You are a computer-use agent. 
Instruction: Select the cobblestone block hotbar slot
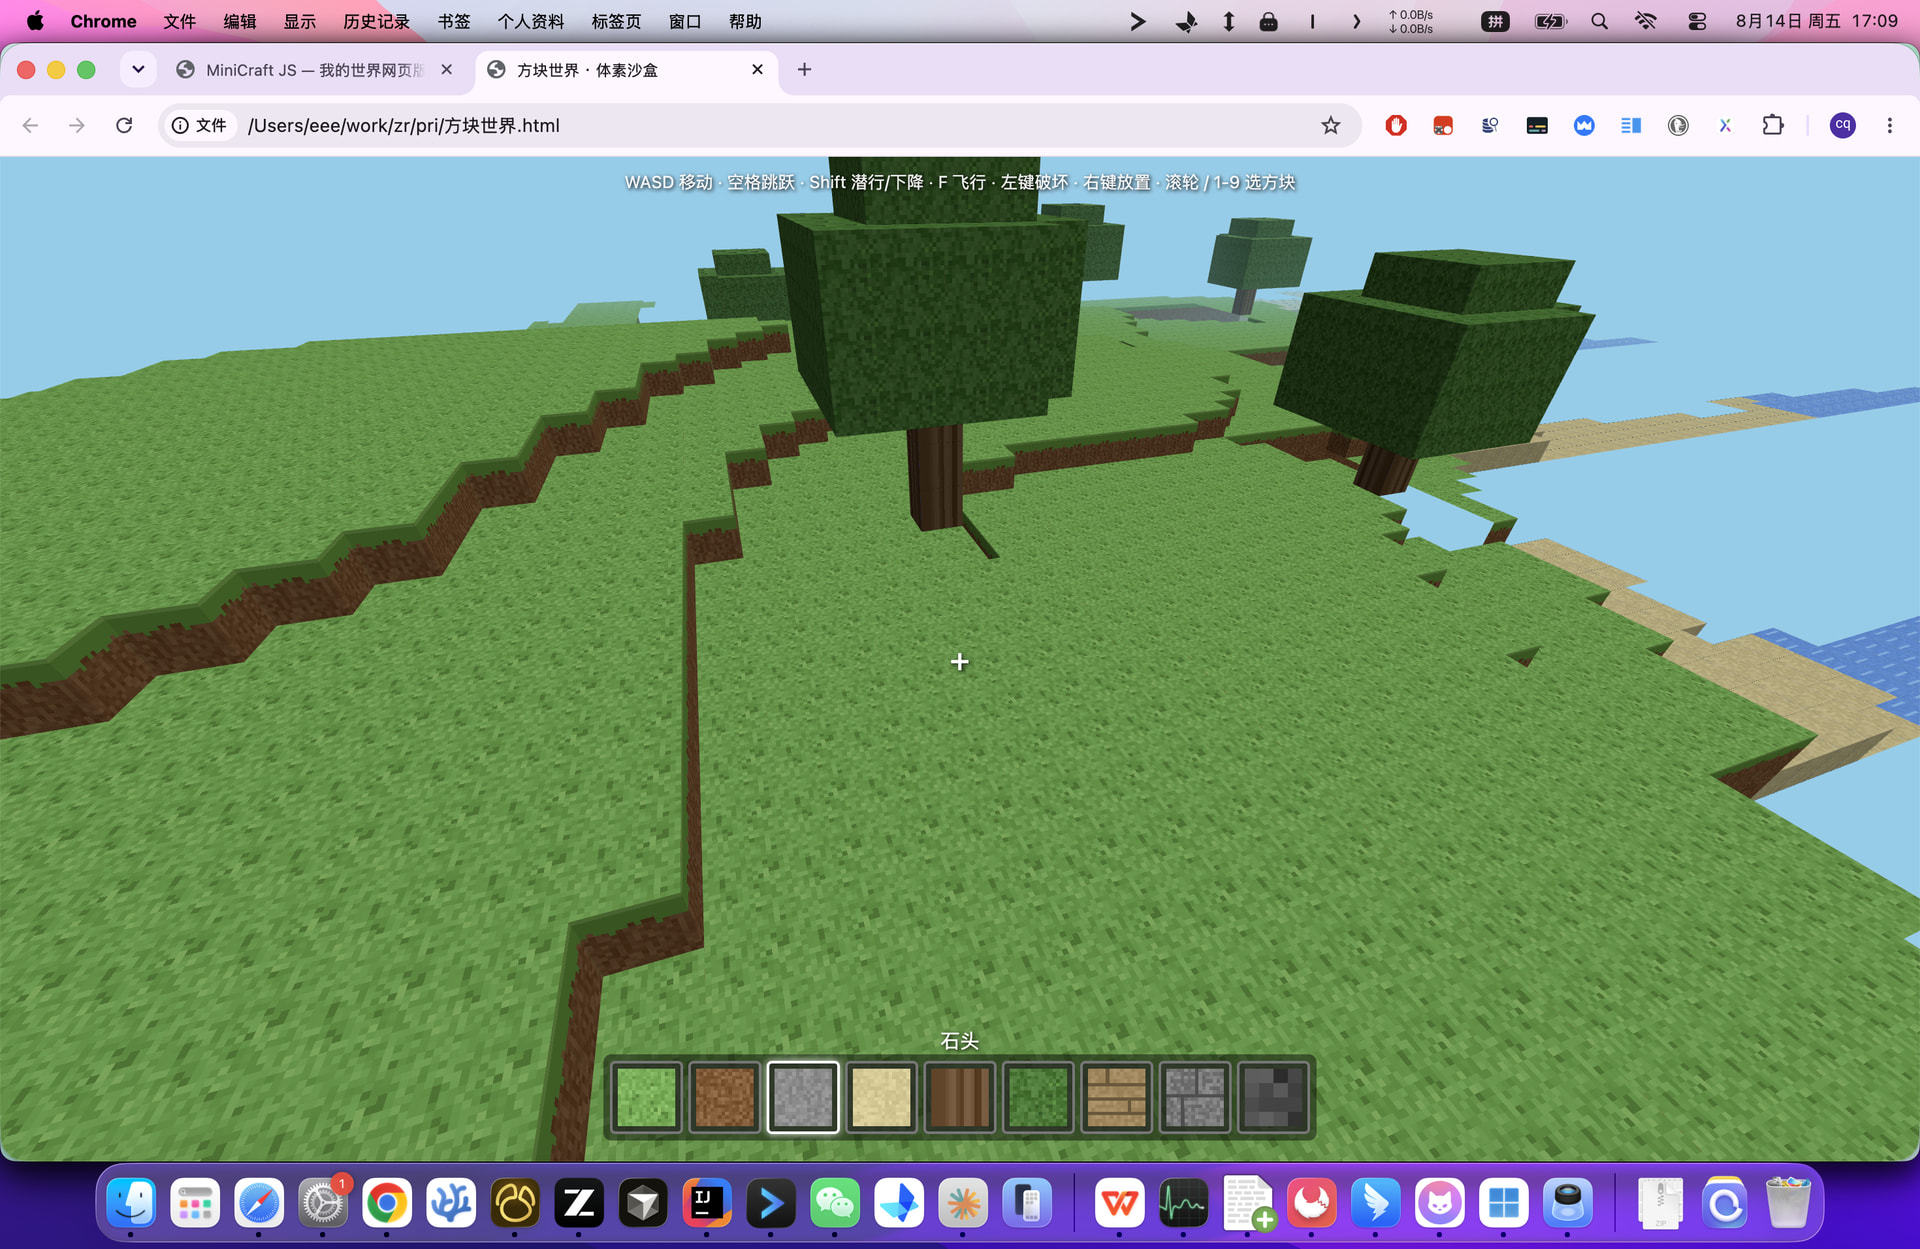(x=1195, y=1097)
